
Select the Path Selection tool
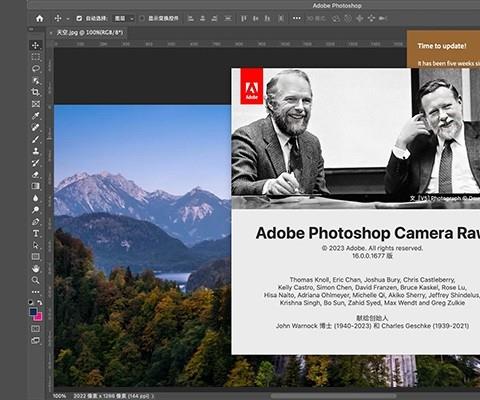click(36, 245)
